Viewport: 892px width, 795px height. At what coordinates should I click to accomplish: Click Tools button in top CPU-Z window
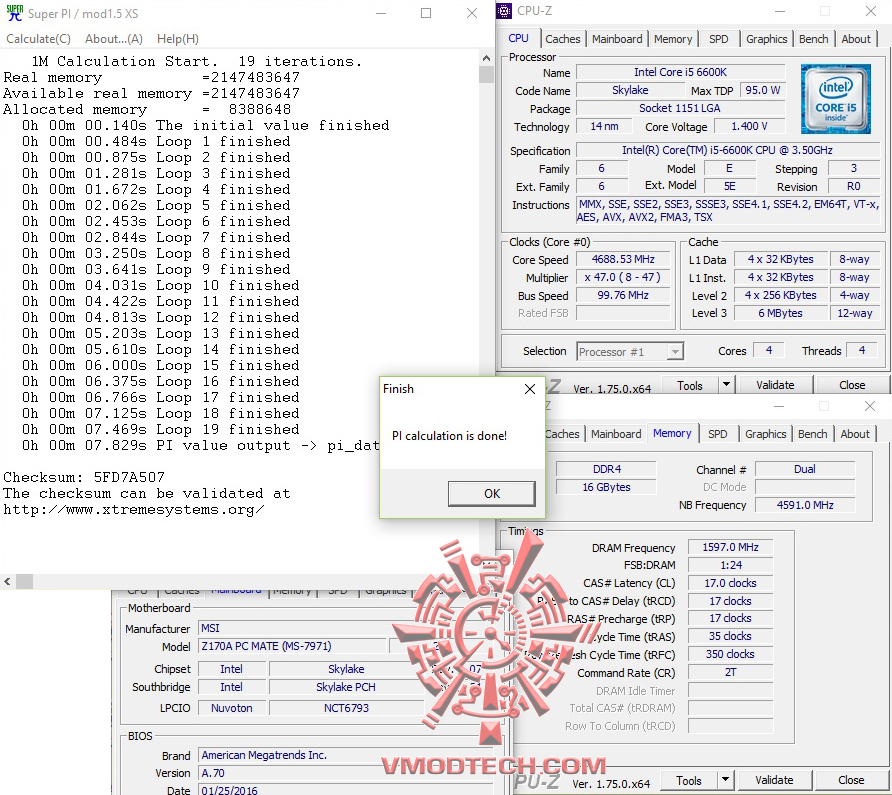pyautogui.click(x=689, y=385)
